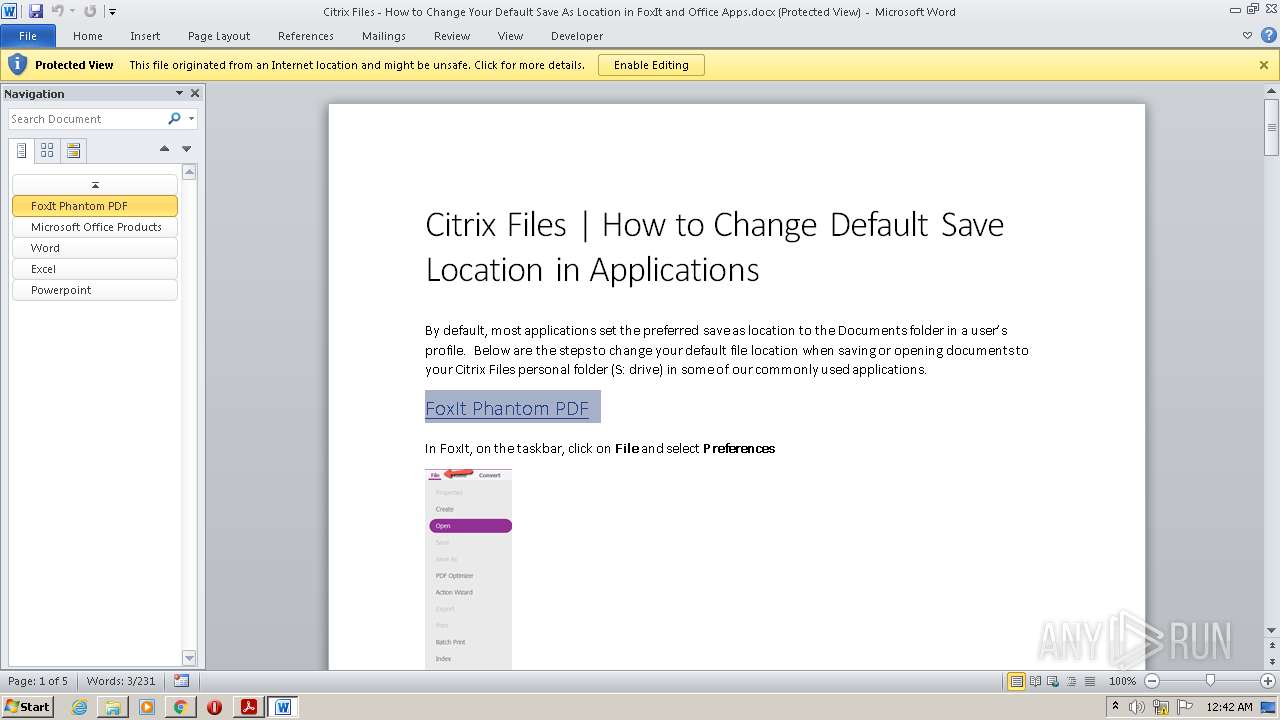
Task: Close the Protected View message bar
Action: click(x=1264, y=65)
